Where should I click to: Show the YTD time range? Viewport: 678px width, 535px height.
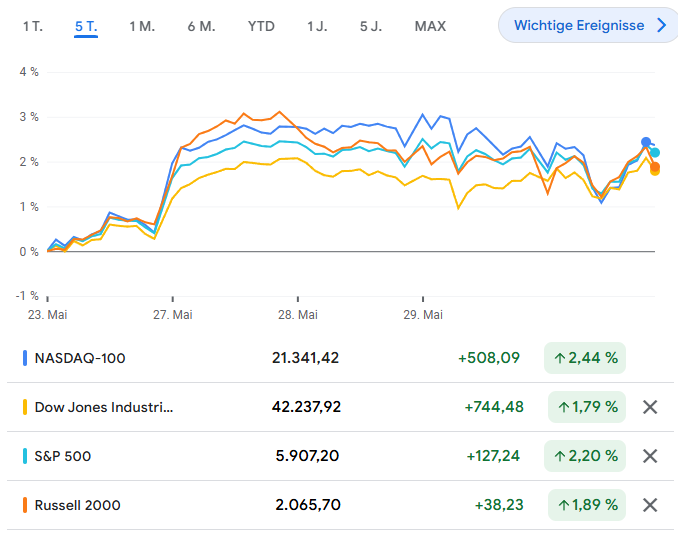261,26
